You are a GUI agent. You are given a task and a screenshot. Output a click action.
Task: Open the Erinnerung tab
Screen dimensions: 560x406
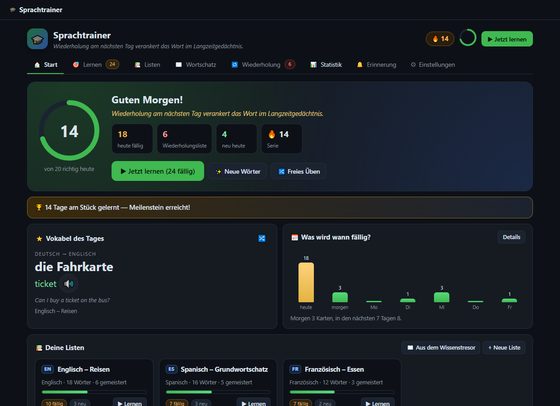[x=376, y=65]
